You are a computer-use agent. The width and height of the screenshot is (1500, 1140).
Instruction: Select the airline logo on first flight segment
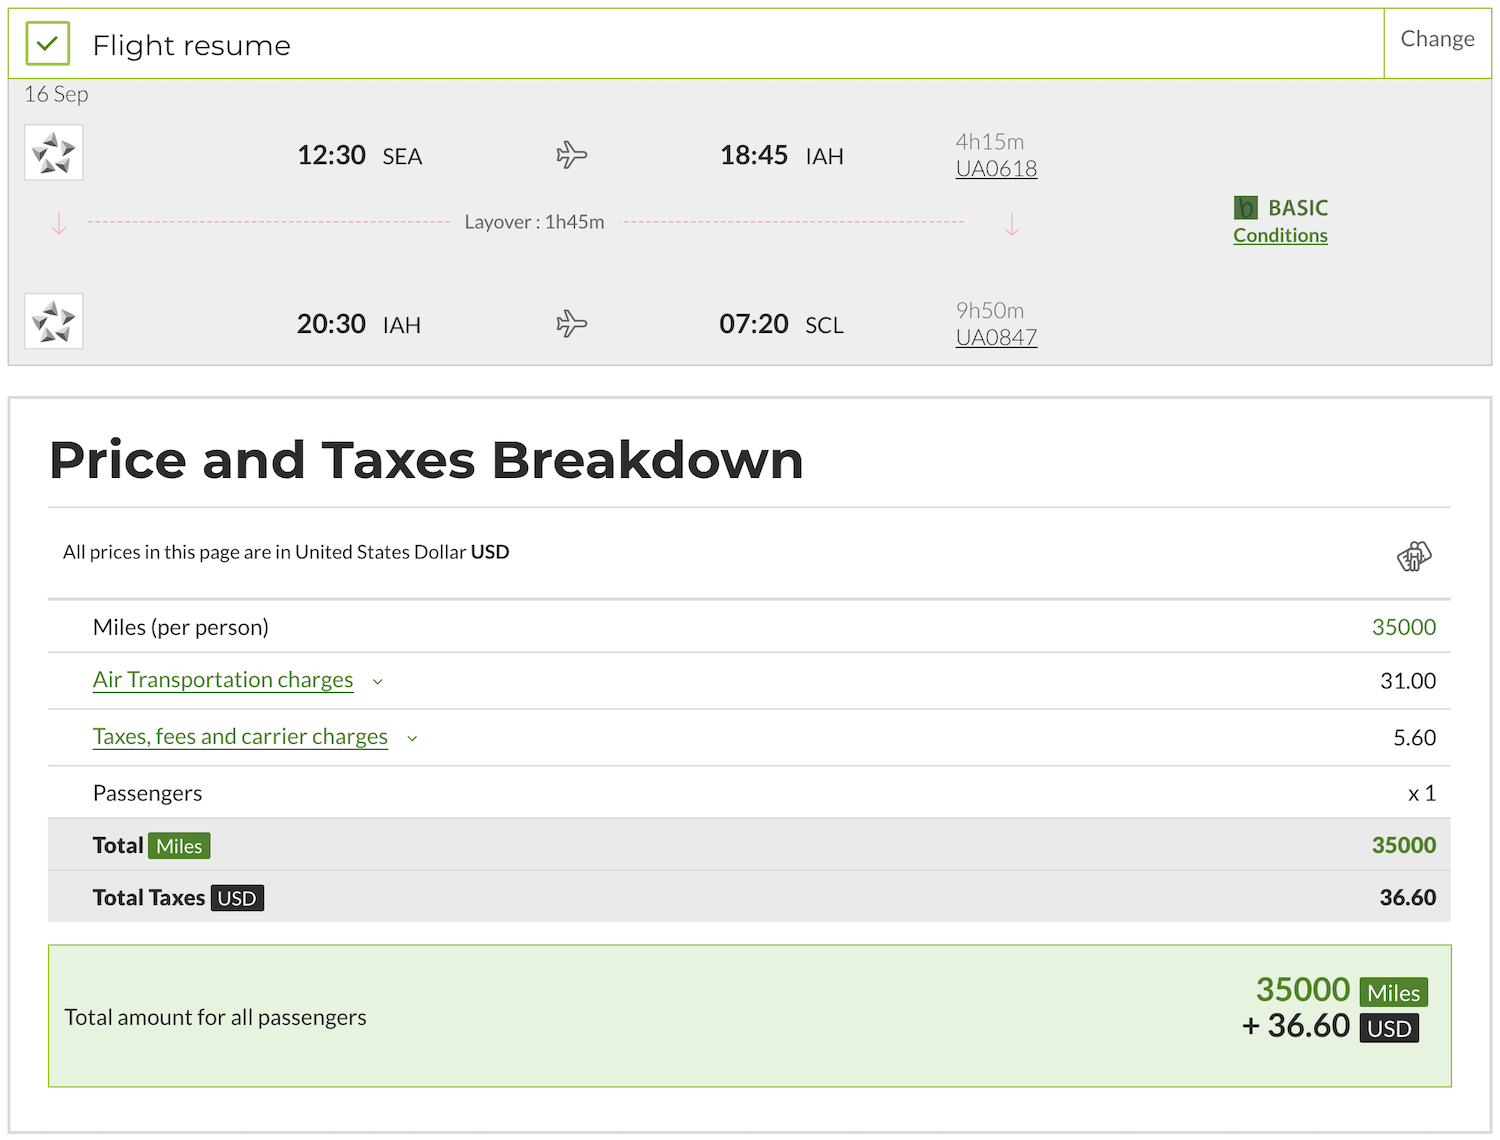pyautogui.click(x=53, y=152)
